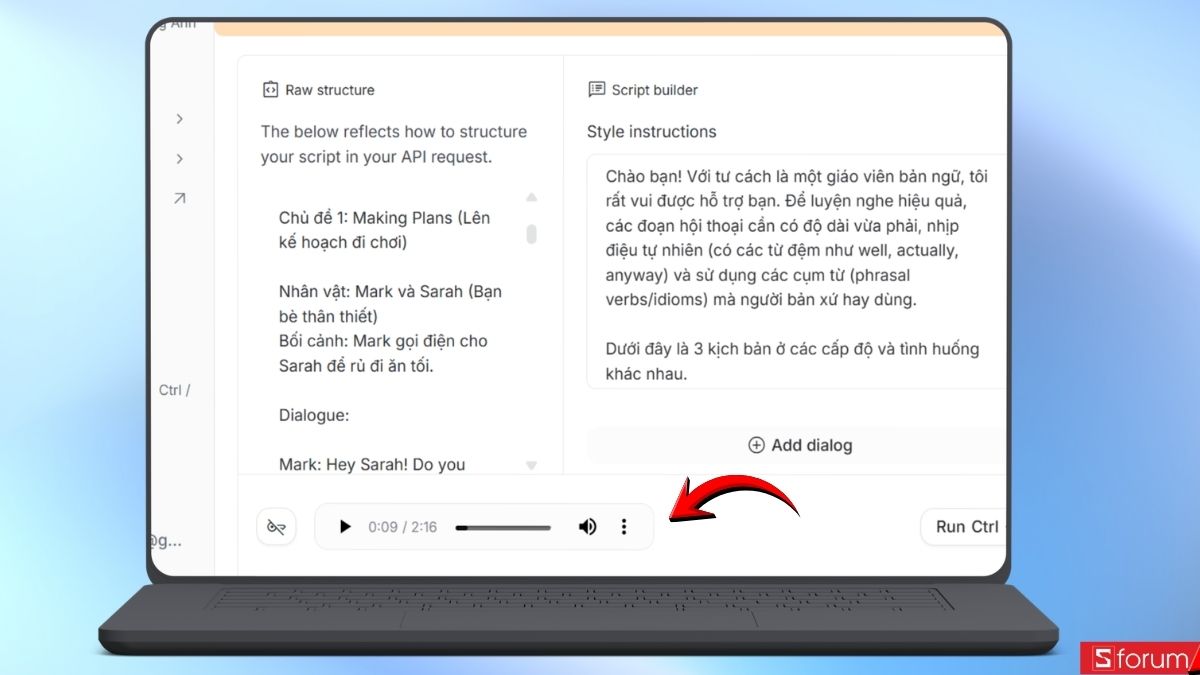Click the audio progress bar
1200x675 pixels.
coord(503,527)
